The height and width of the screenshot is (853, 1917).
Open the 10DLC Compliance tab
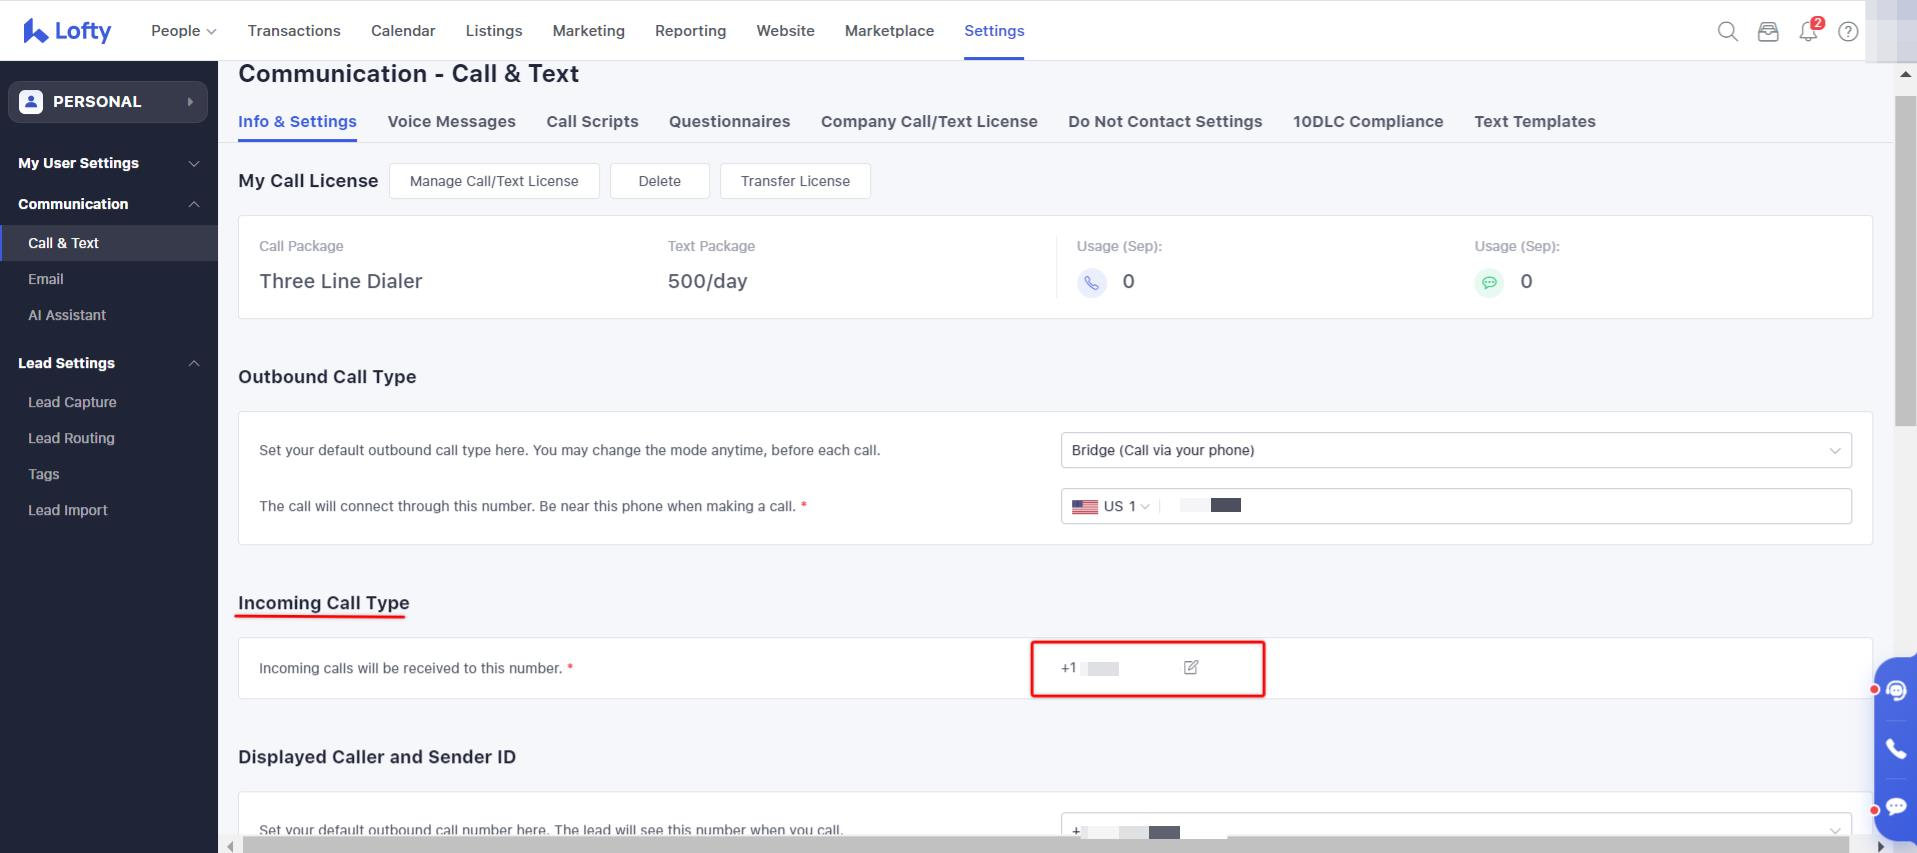coord(1367,121)
